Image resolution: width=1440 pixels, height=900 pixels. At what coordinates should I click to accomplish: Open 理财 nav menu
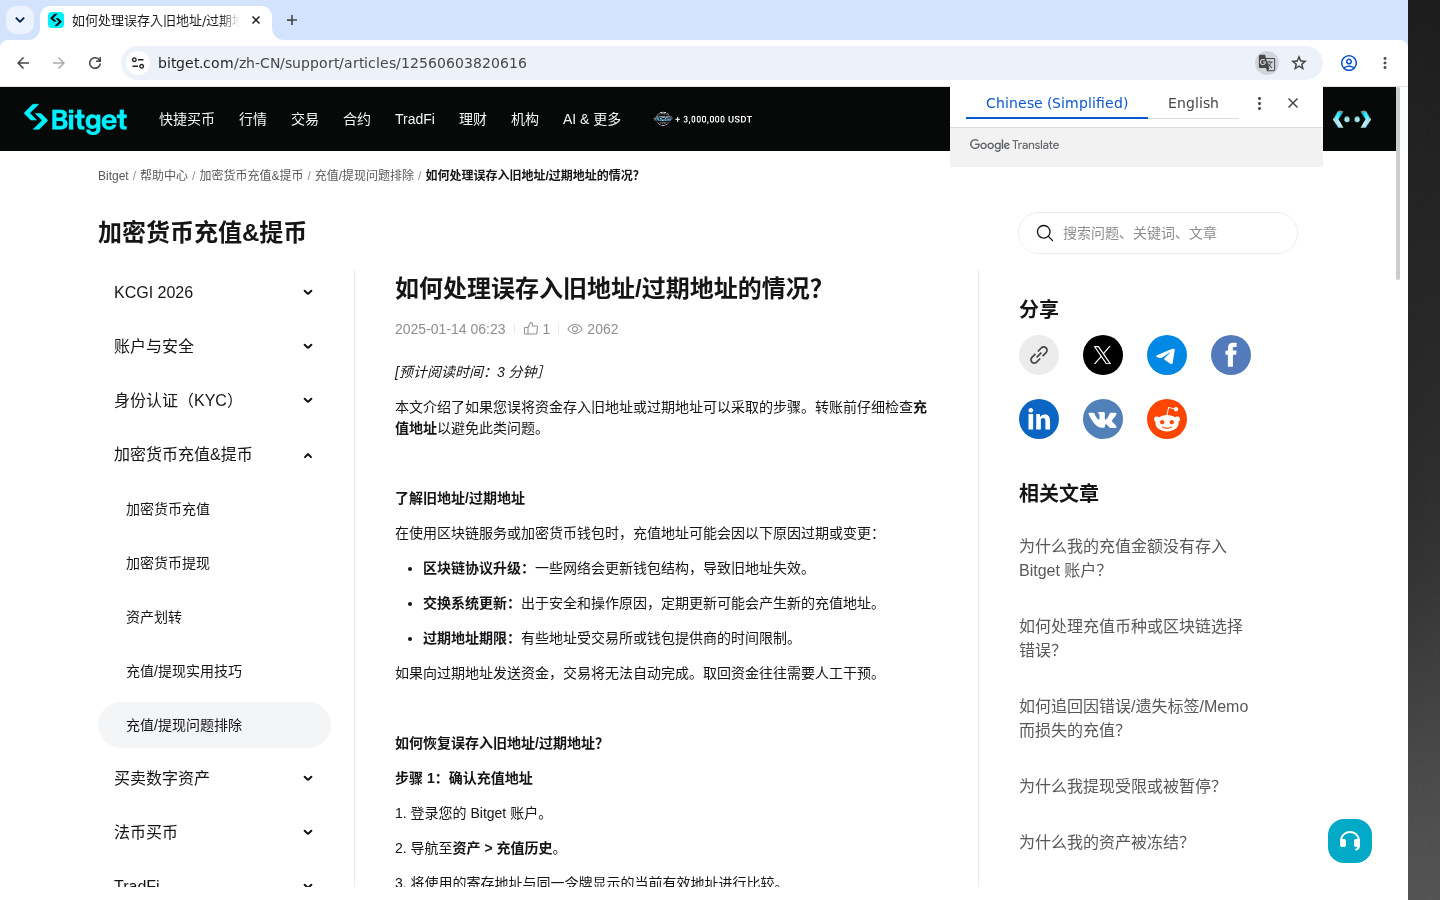tap(473, 119)
